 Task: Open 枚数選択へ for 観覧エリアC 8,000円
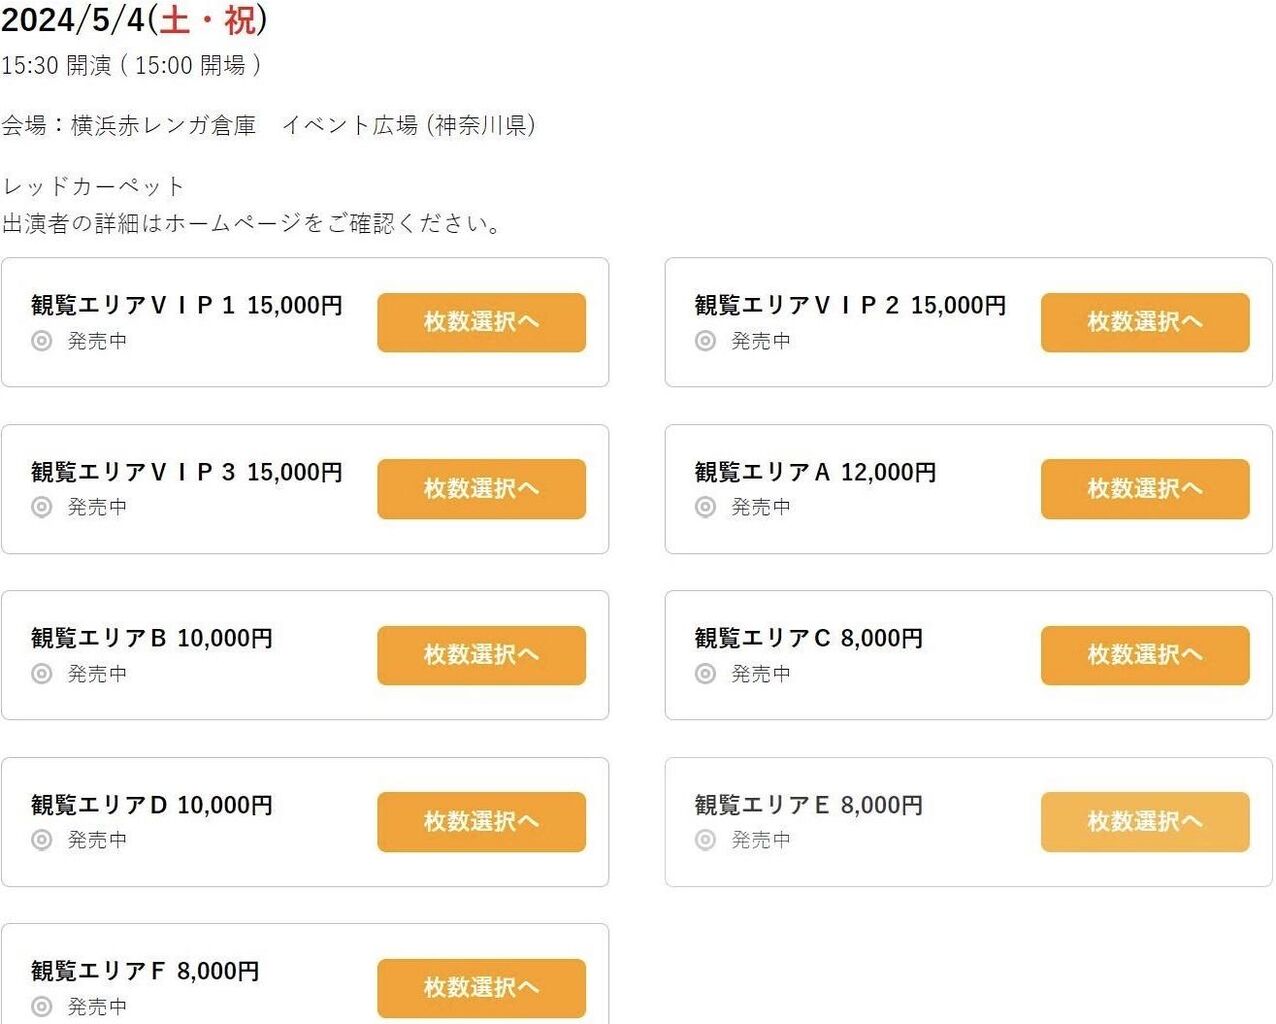click(x=1145, y=655)
